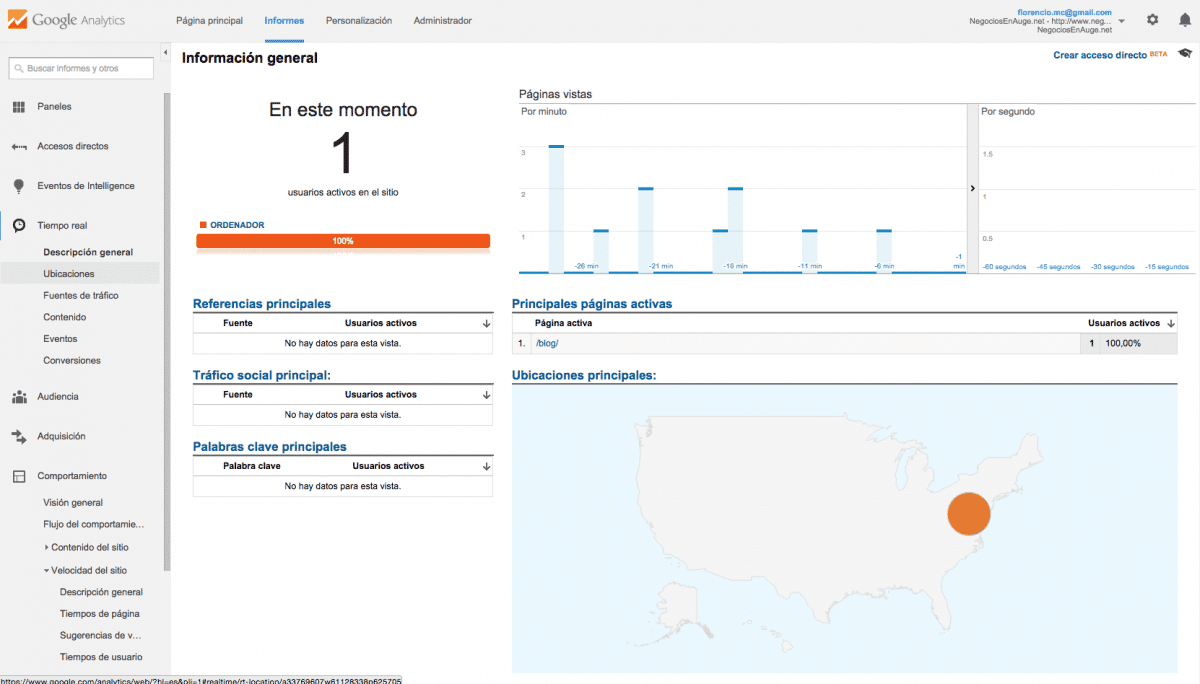1200x684 pixels.
Task: Click Crear acceso directo link
Action: 1100,55
